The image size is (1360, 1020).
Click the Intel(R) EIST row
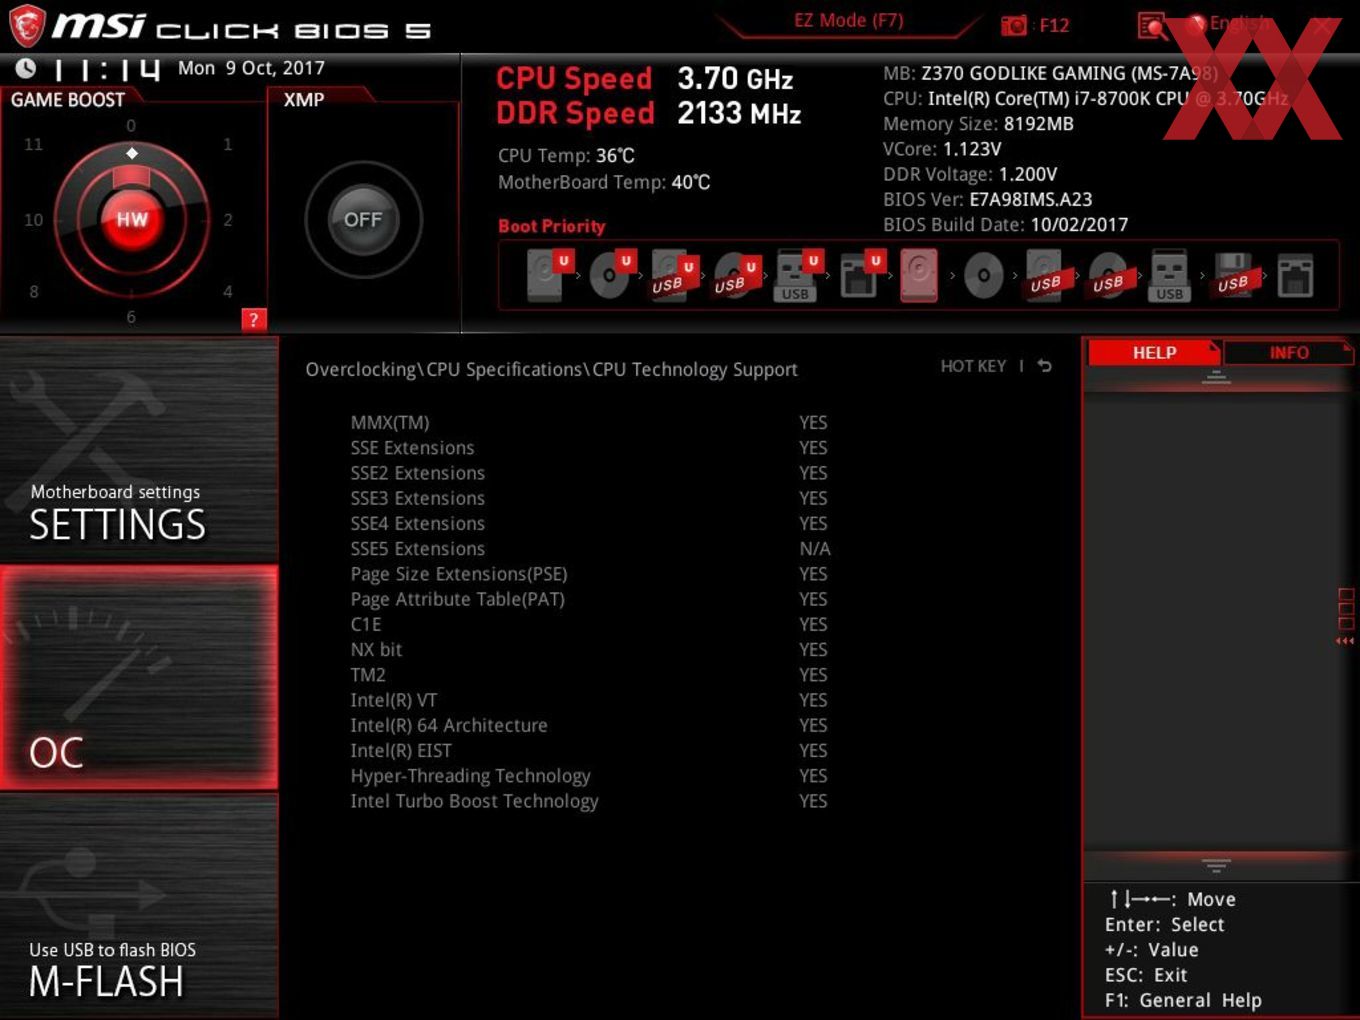tap(590, 750)
